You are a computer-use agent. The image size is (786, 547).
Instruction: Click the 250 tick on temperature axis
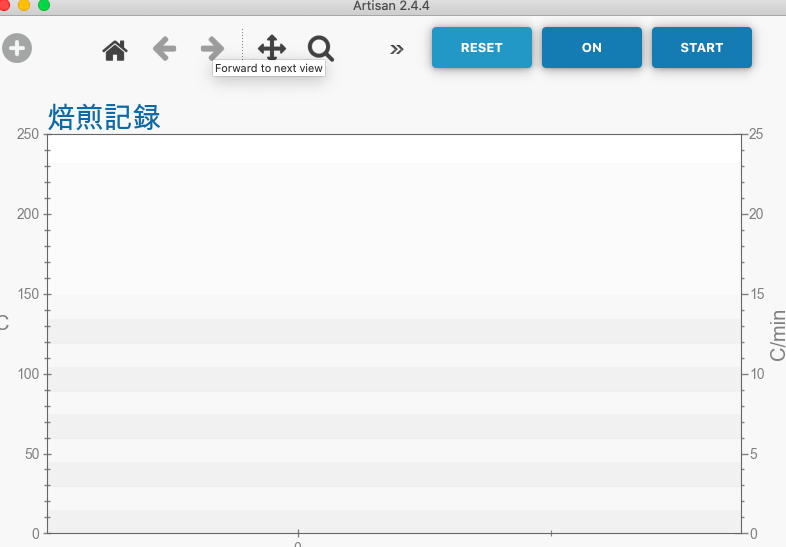pyautogui.click(x=28, y=134)
